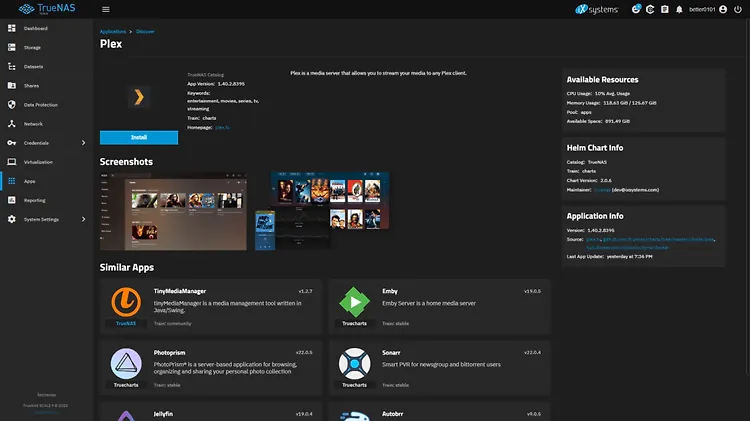Click the Photoprism app icon
This screenshot has width=750, height=421.
click(x=126, y=364)
